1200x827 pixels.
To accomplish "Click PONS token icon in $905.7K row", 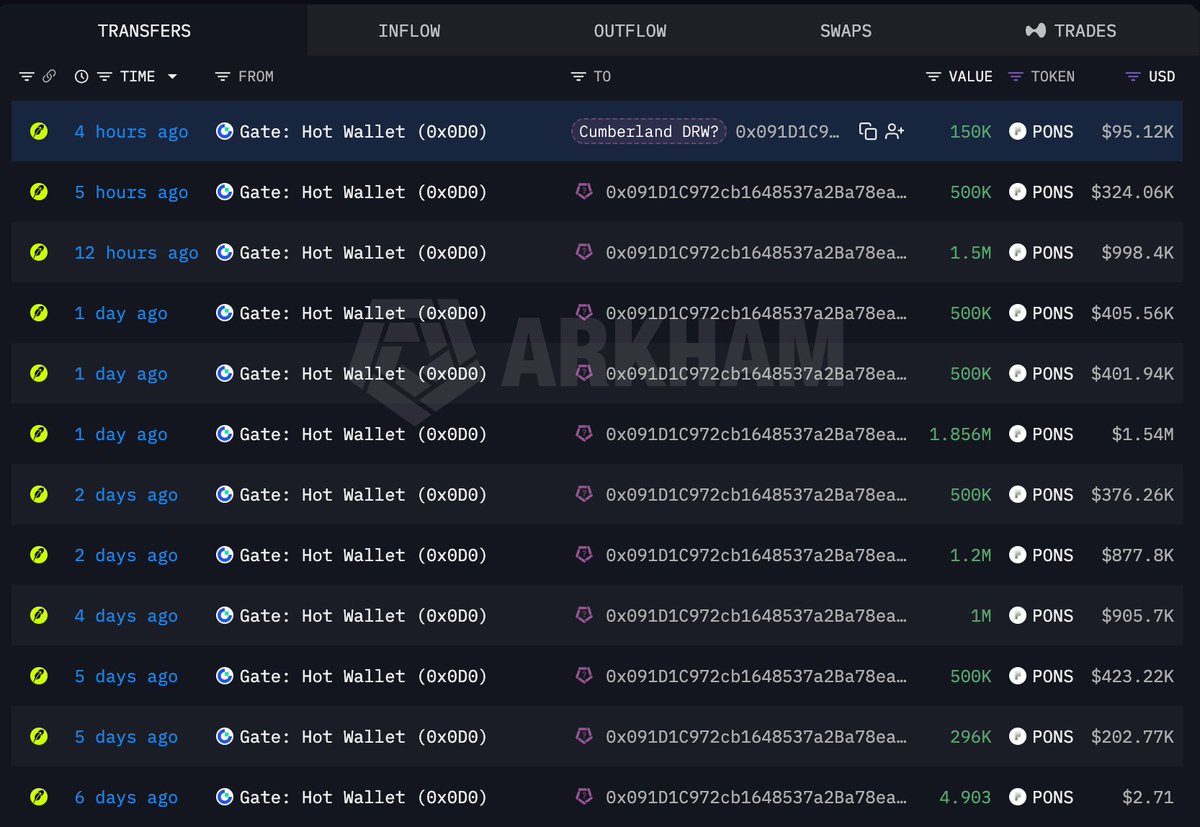I will 1017,616.
